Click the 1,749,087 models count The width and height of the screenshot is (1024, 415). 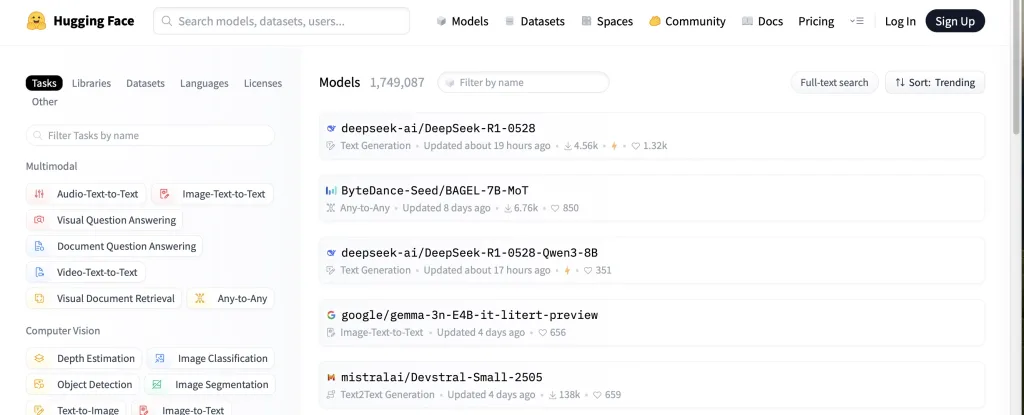tap(397, 82)
